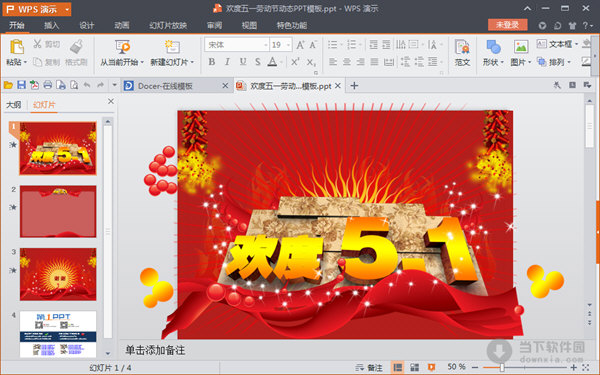600x375 pixels.
Task: Switch to normal view in status bar
Action: pyautogui.click(x=398, y=368)
